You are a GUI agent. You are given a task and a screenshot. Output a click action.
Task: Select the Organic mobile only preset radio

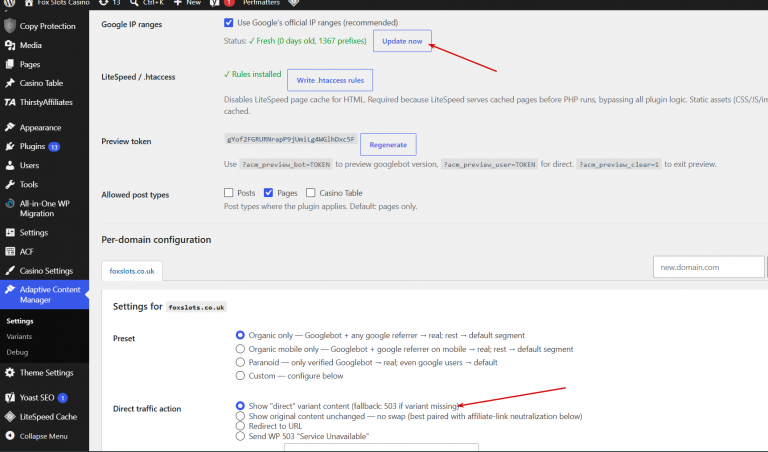point(240,349)
